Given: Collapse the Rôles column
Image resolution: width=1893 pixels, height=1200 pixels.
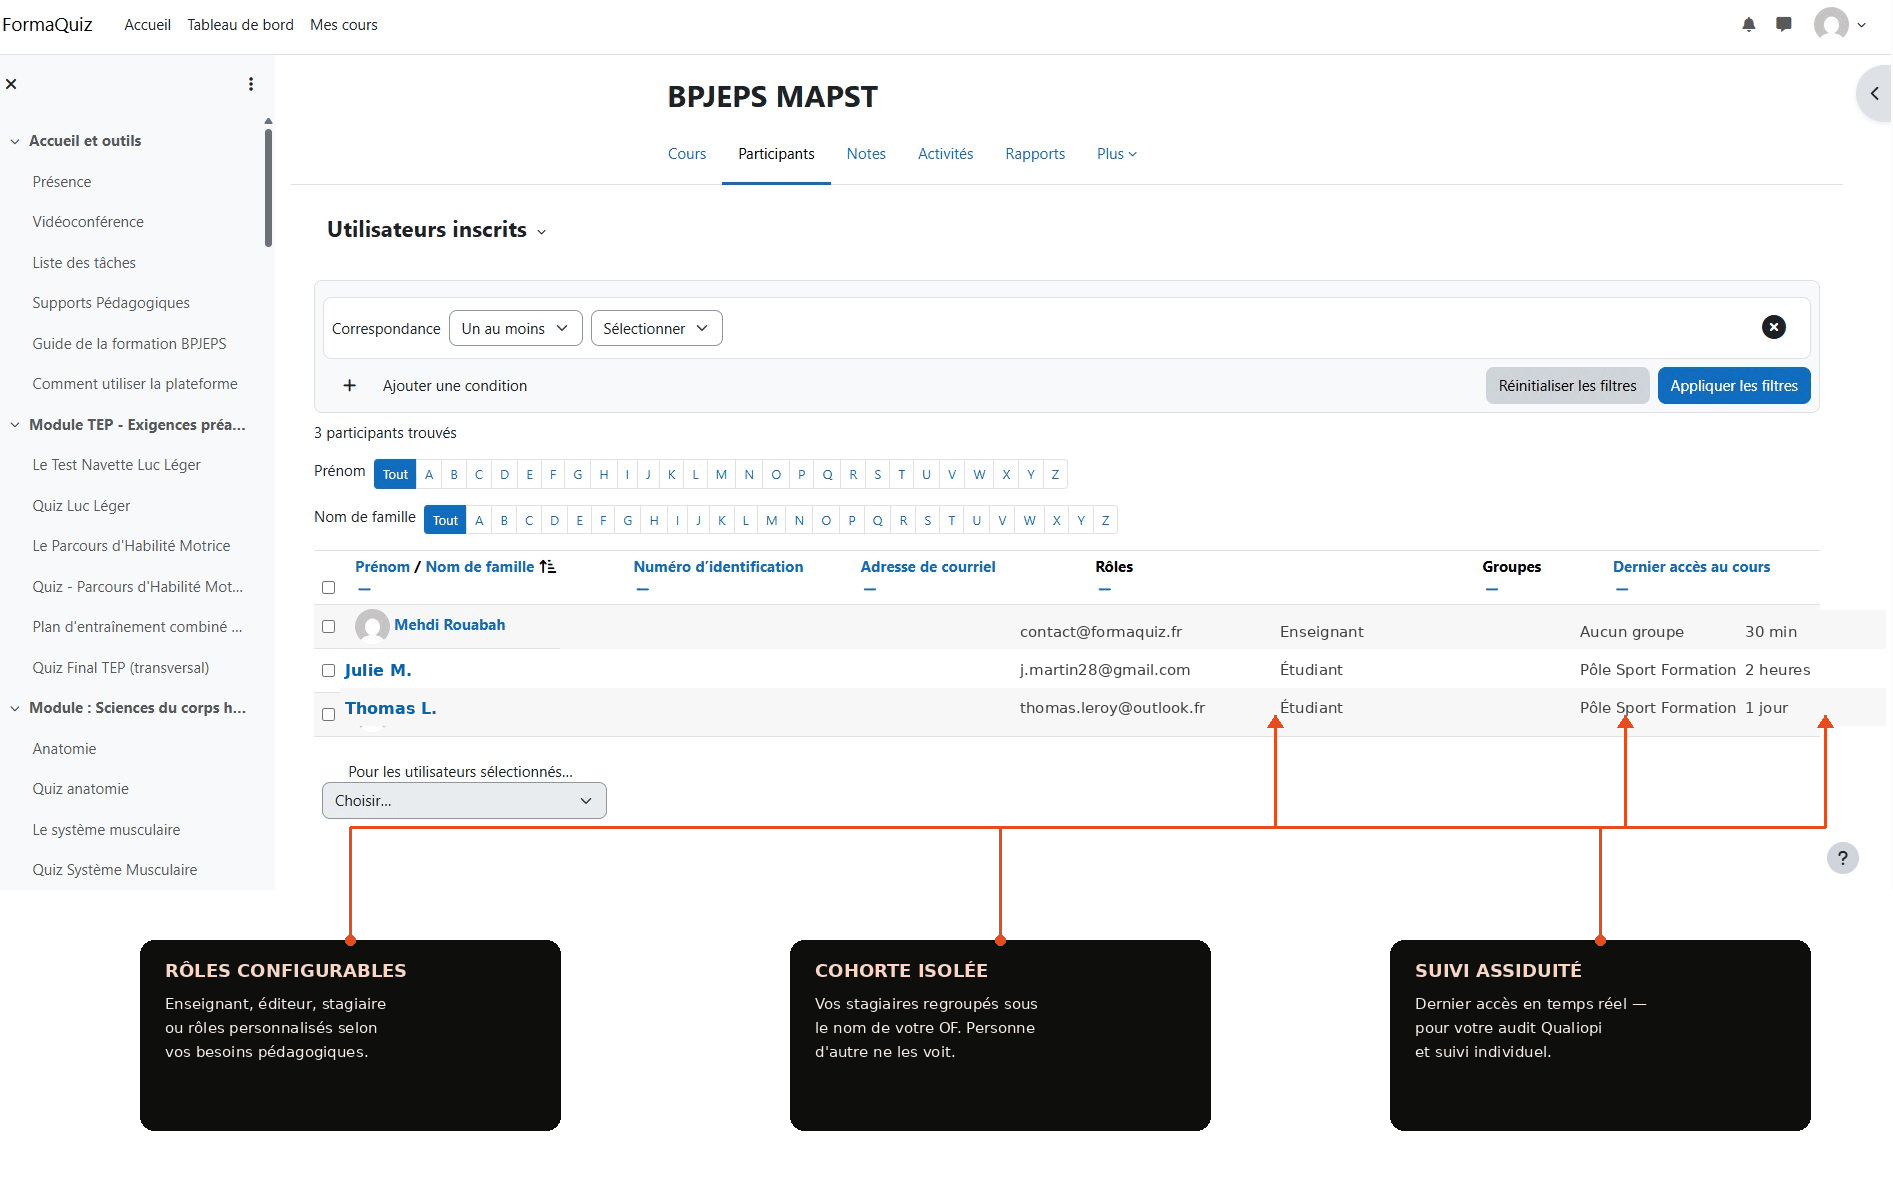Looking at the screenshot, I should pyautogui.click(x=1104, y=589).
